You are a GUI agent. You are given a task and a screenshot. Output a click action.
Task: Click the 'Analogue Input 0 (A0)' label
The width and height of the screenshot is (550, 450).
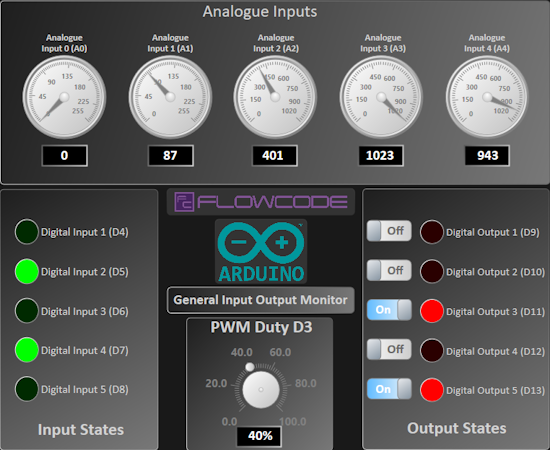pos(65,43)
